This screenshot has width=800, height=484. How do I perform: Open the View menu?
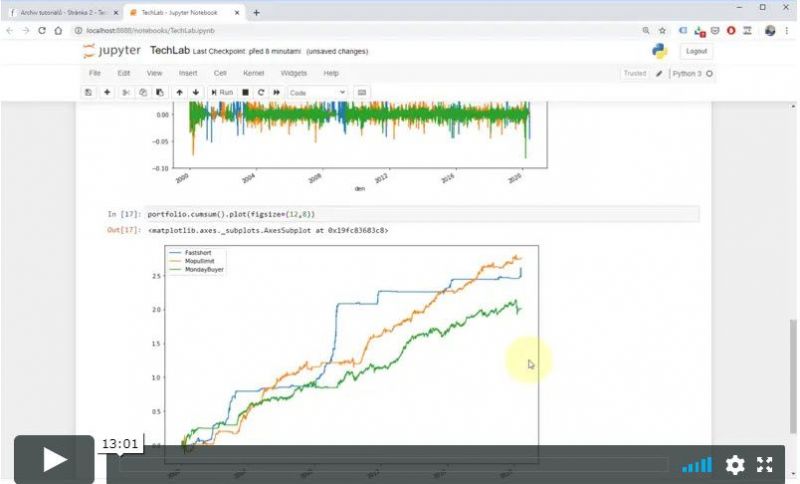pyautogui.click(x=155, y=73)
